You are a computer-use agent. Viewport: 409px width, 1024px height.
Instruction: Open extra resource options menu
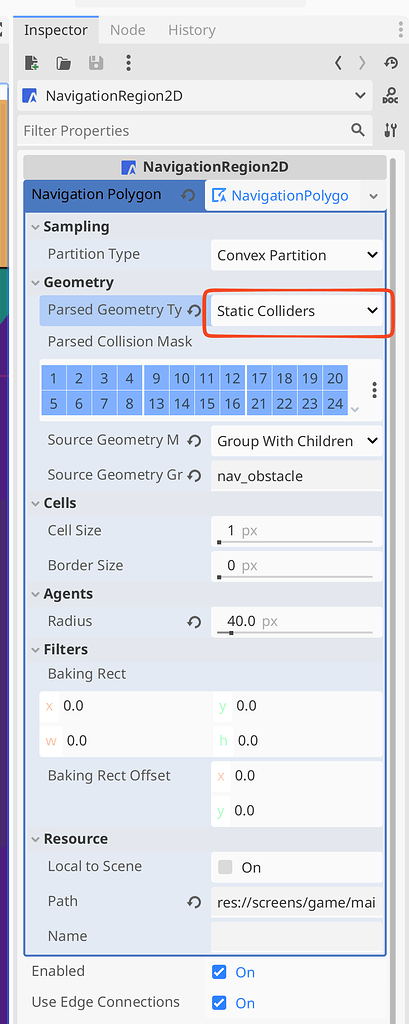129,63
